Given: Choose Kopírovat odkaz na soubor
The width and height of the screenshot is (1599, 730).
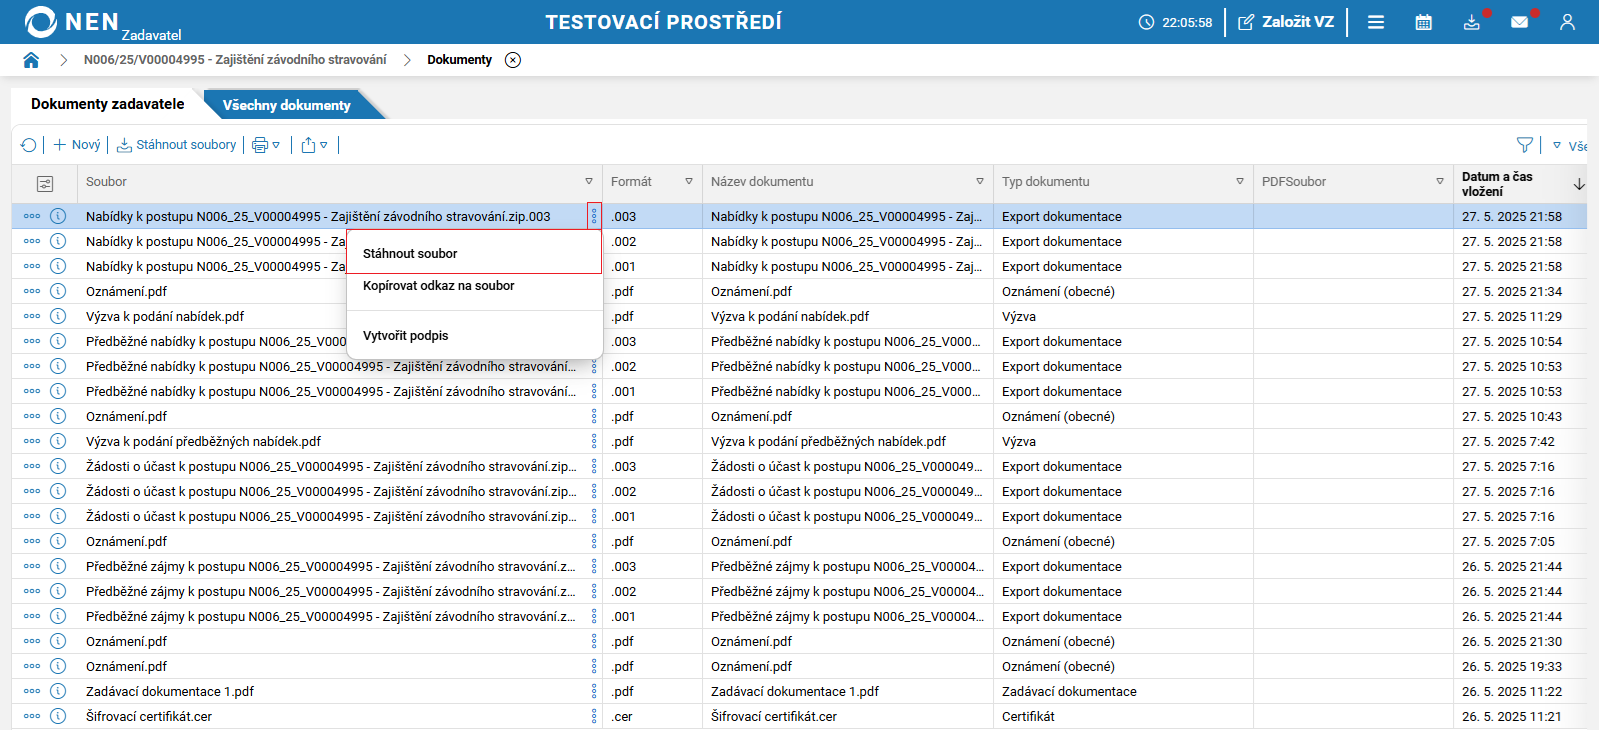Looking at the screenshot, I should pyautogui.click(x=438, y=286).
